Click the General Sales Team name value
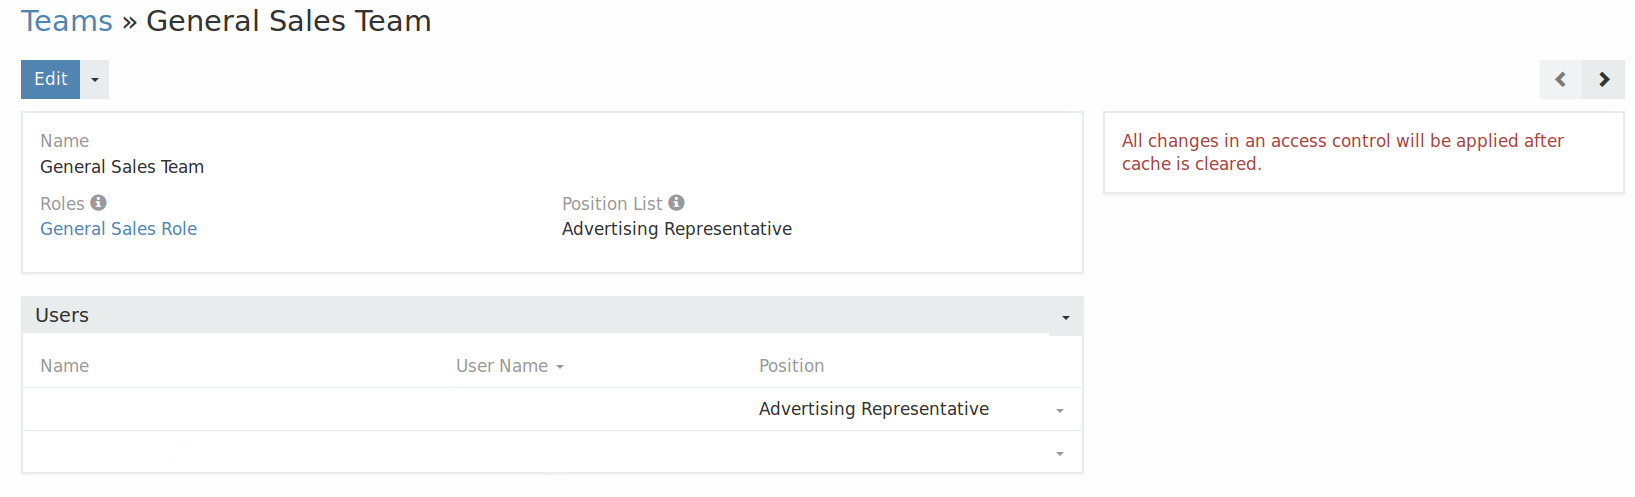The width and height of the screenshot is (1635, 497). click(x=122, y=167)
